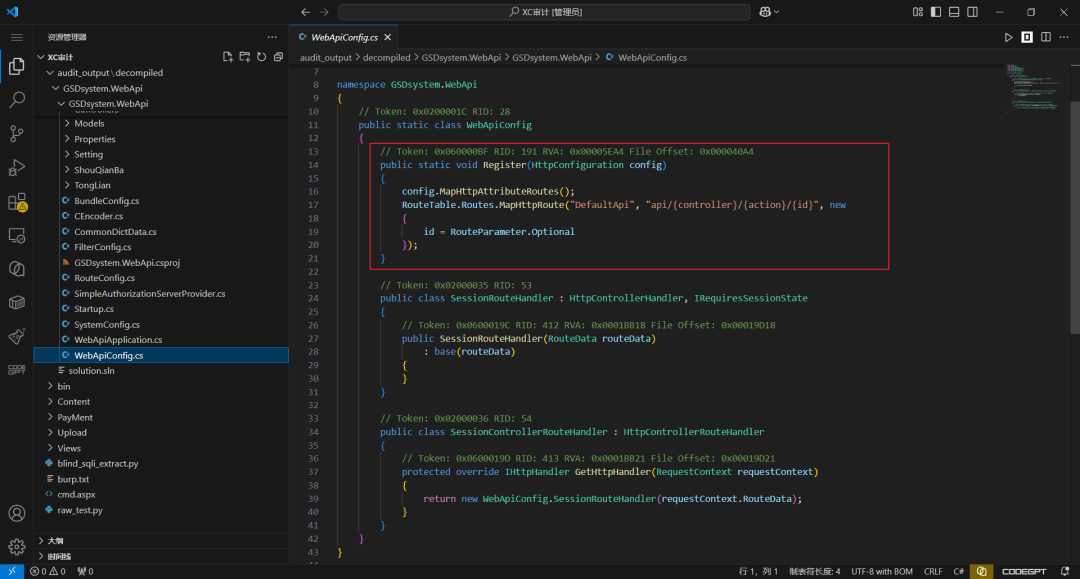Click WebApiConfig.cs in the breadcrumb
Image resolution: width=1080 pixels, height=579 pixels.
pos(652,58)
